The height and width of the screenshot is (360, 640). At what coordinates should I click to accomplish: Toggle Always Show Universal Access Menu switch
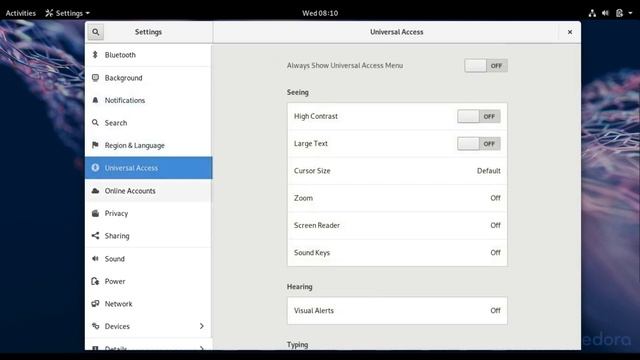(x=486, y=66)
